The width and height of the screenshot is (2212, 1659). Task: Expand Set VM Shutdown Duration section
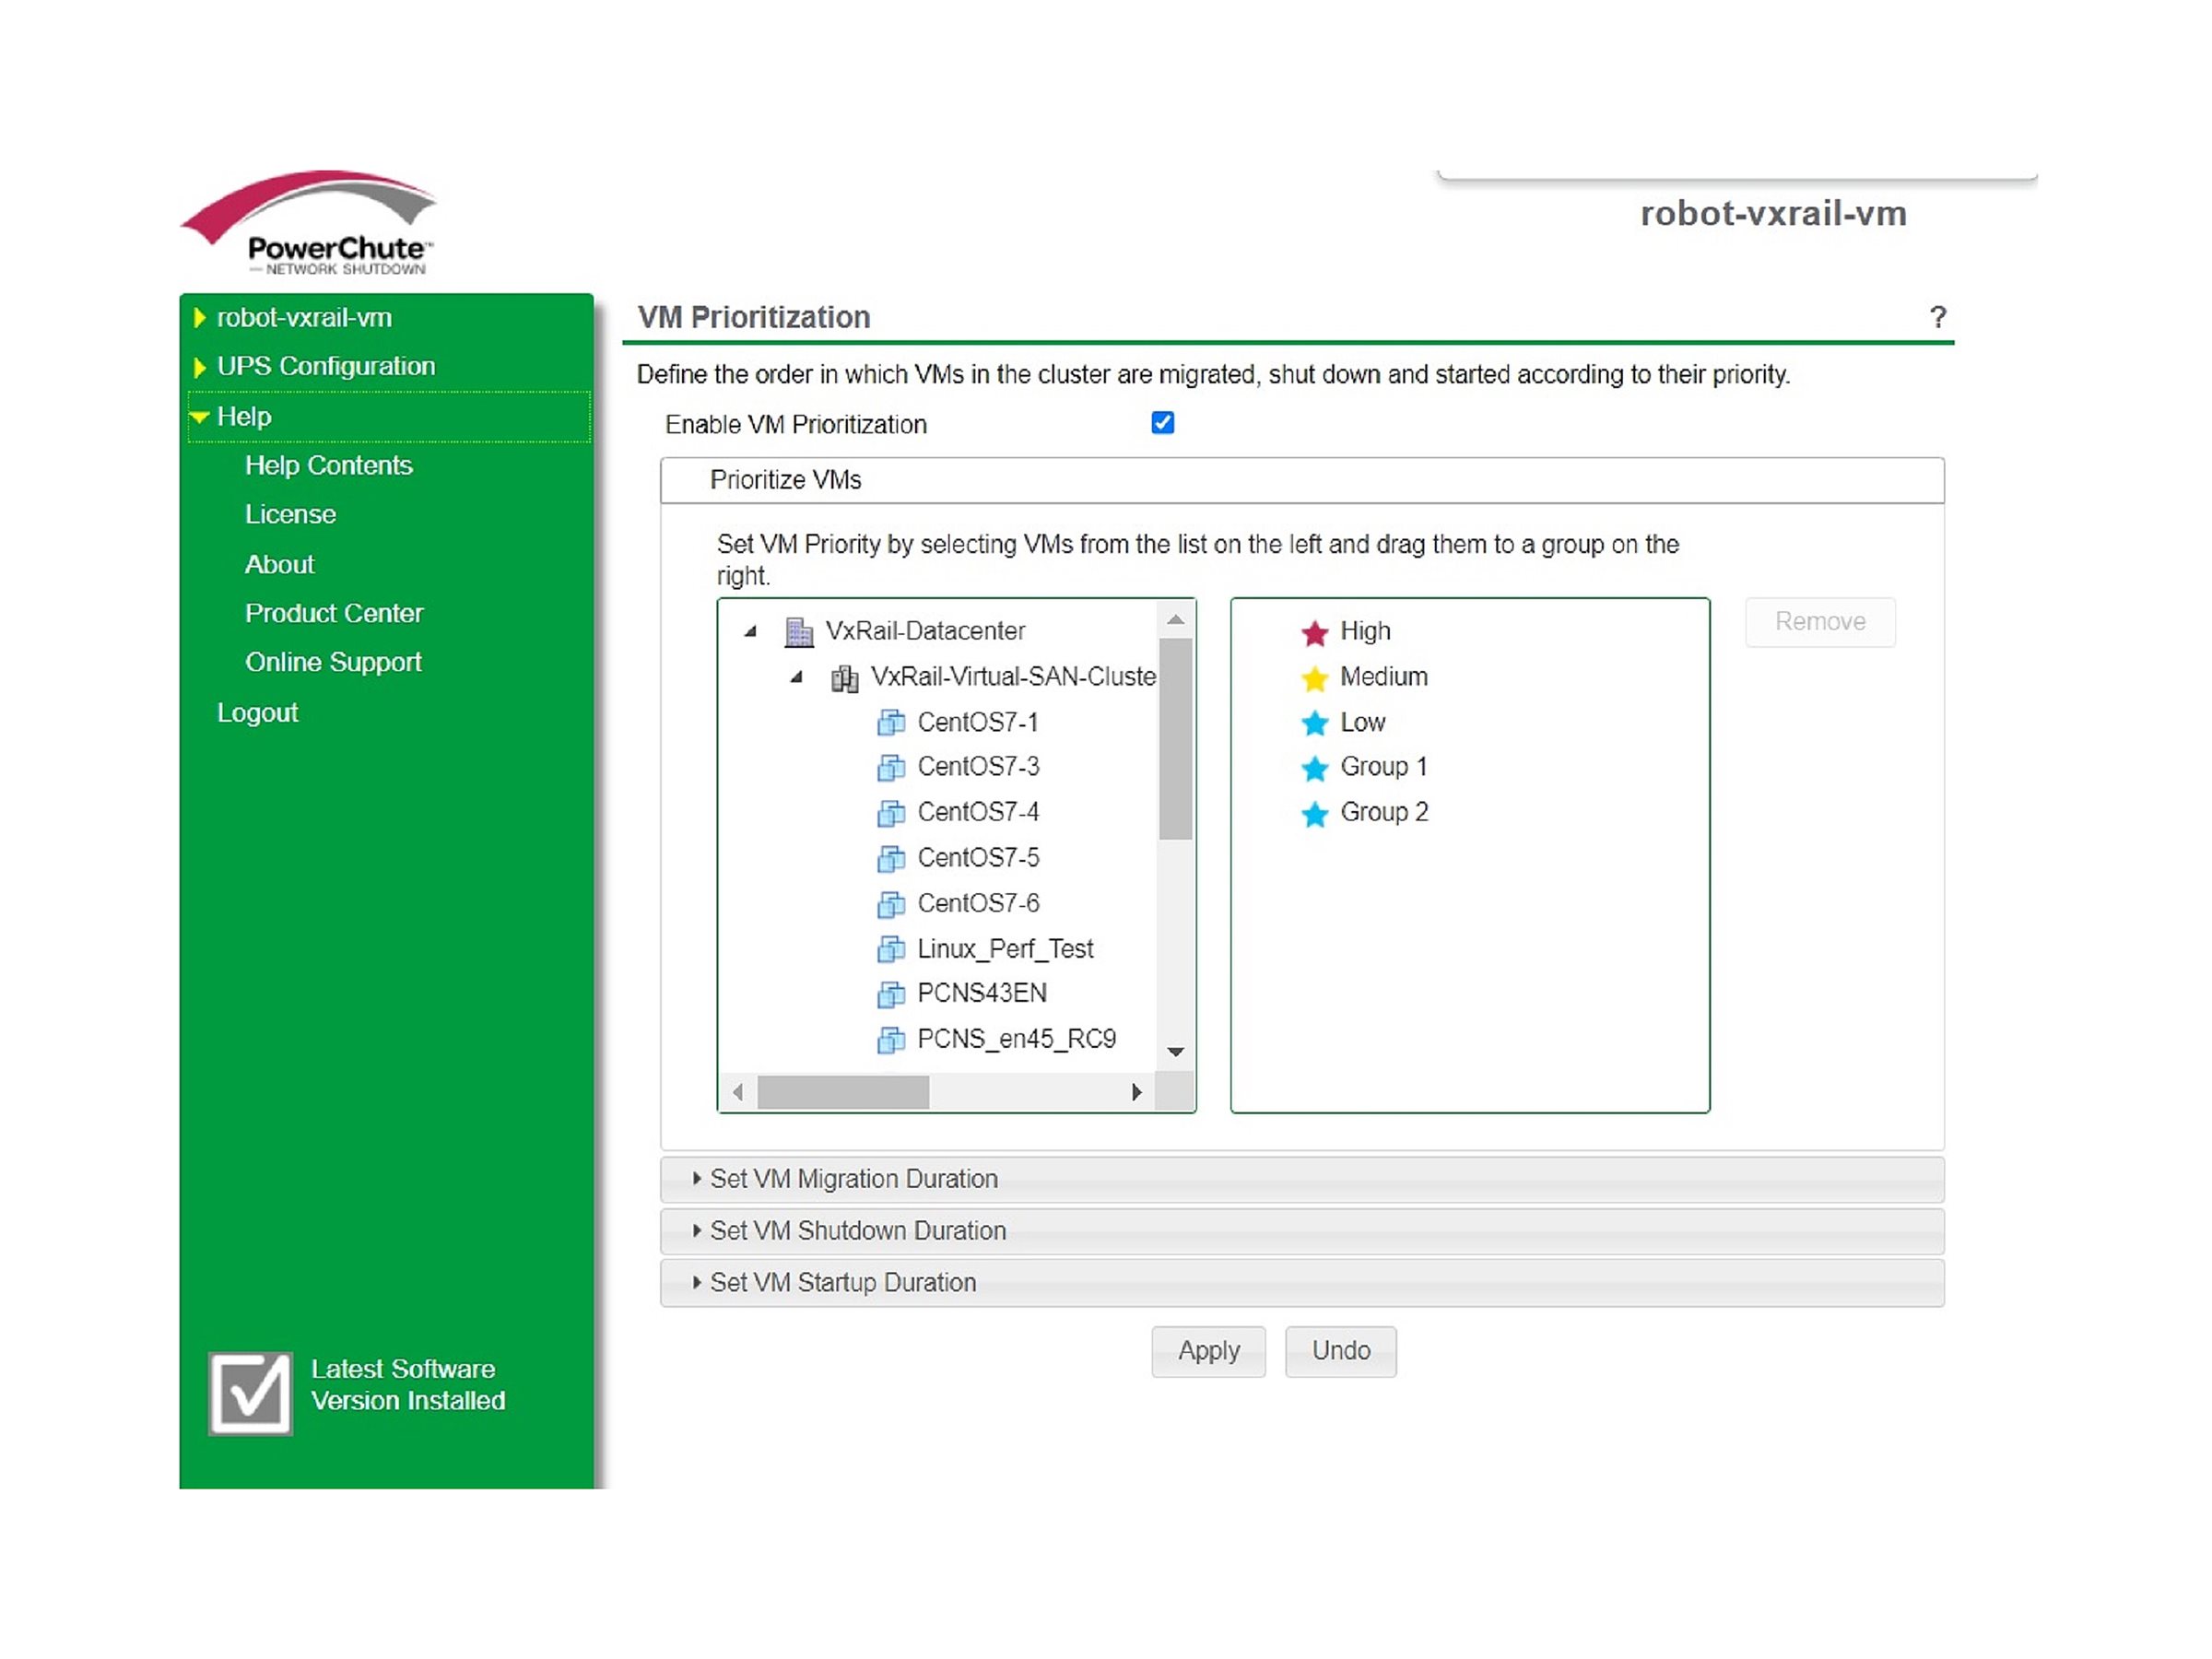coord(857,1231)
